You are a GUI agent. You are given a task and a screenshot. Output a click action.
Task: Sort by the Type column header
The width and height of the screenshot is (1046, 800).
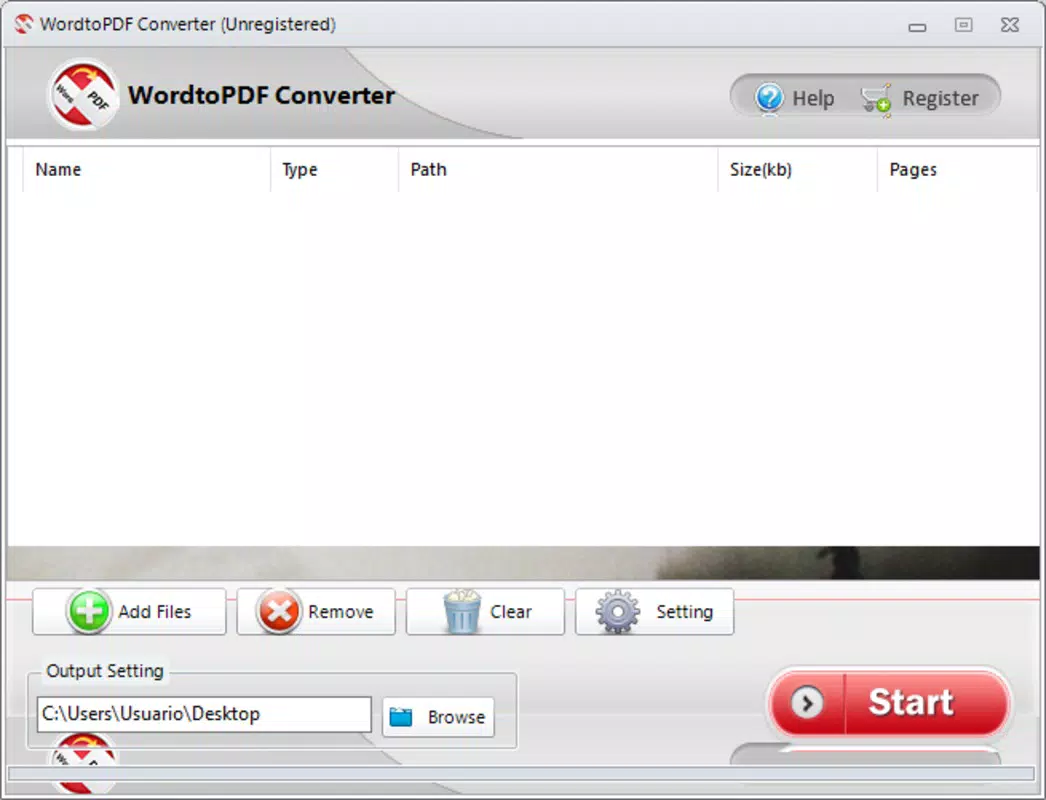pos(335,169)
